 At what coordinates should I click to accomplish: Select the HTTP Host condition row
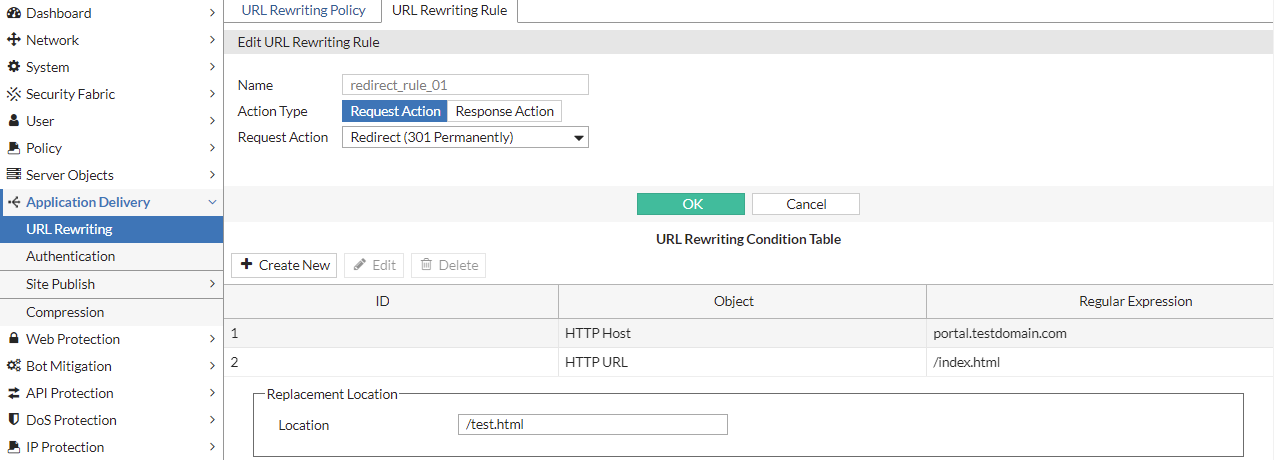(598, 333)
